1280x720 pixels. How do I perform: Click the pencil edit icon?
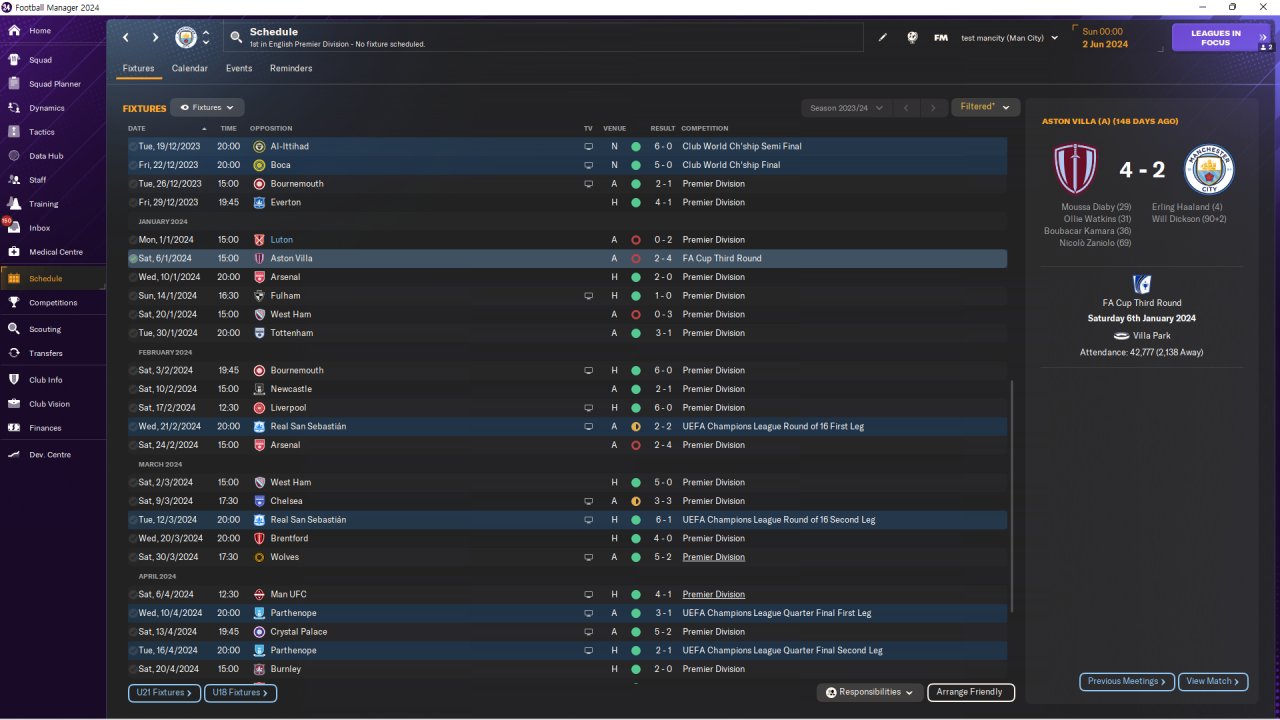[x=883, y=38]
